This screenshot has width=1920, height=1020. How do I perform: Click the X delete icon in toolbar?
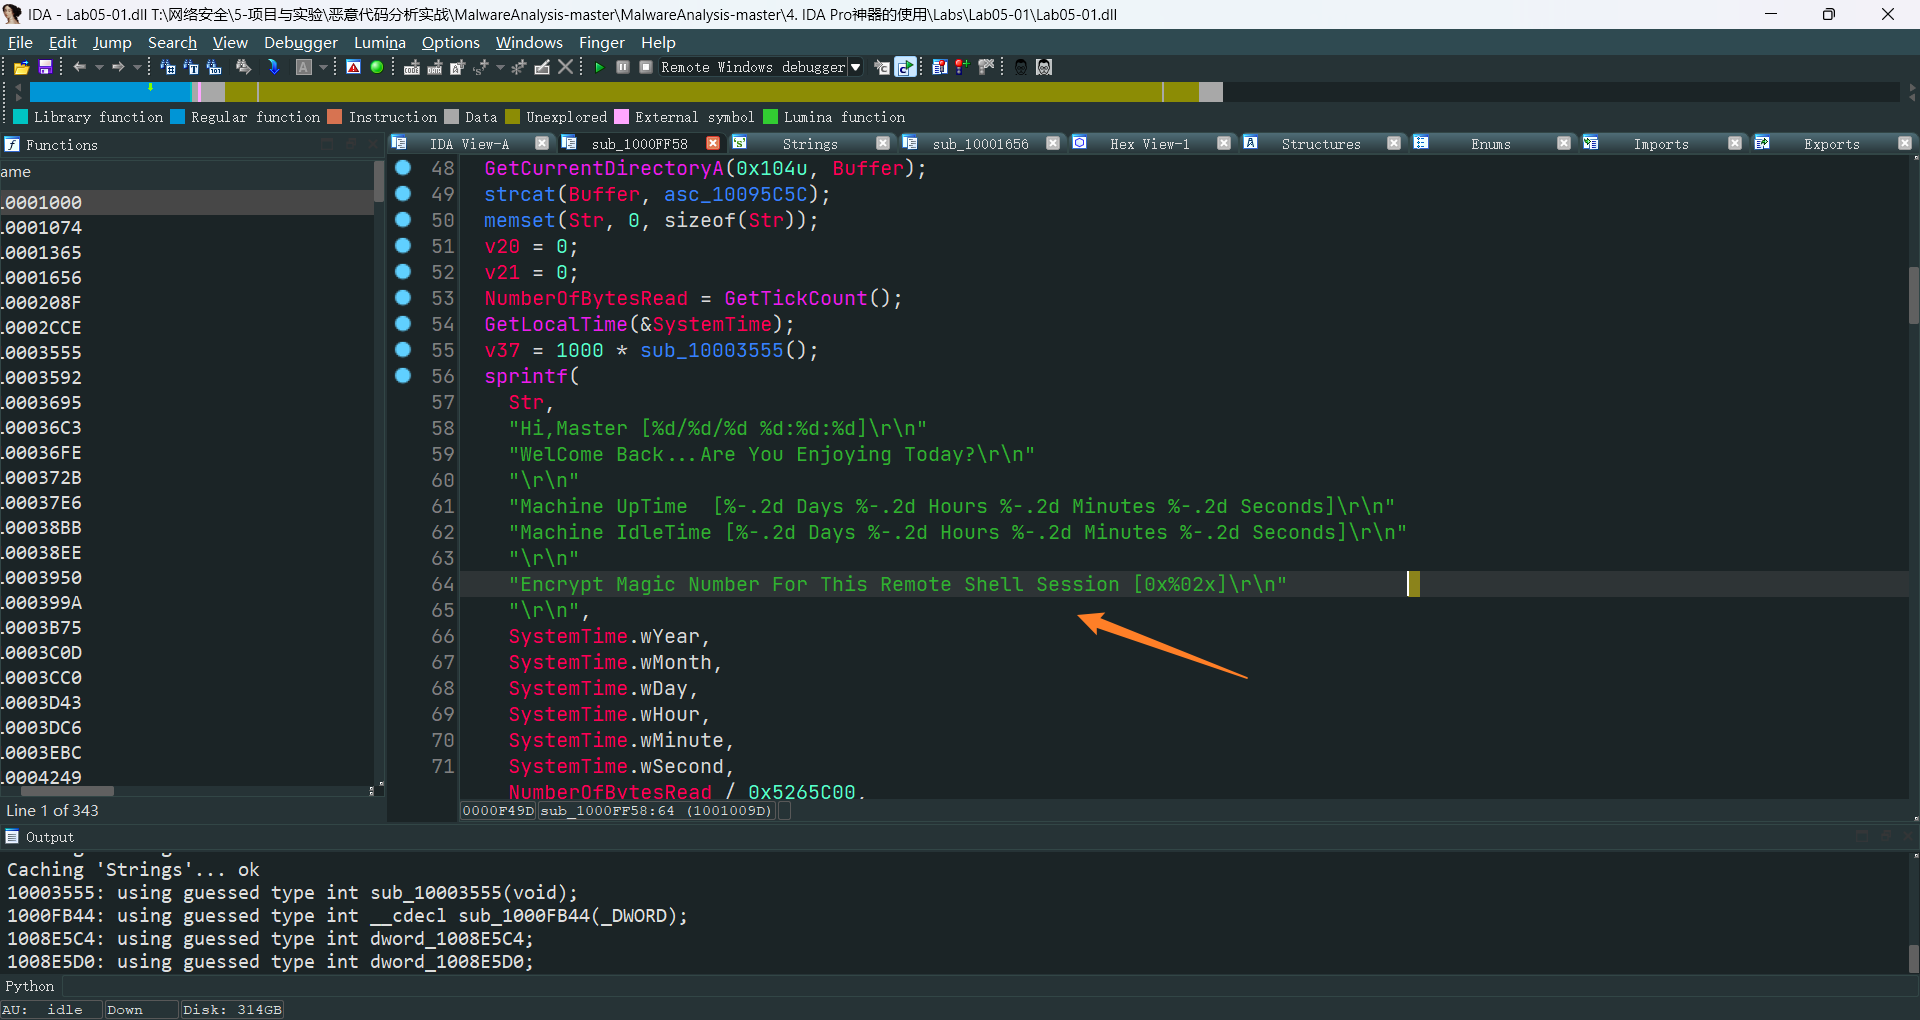tap(565, 67)
